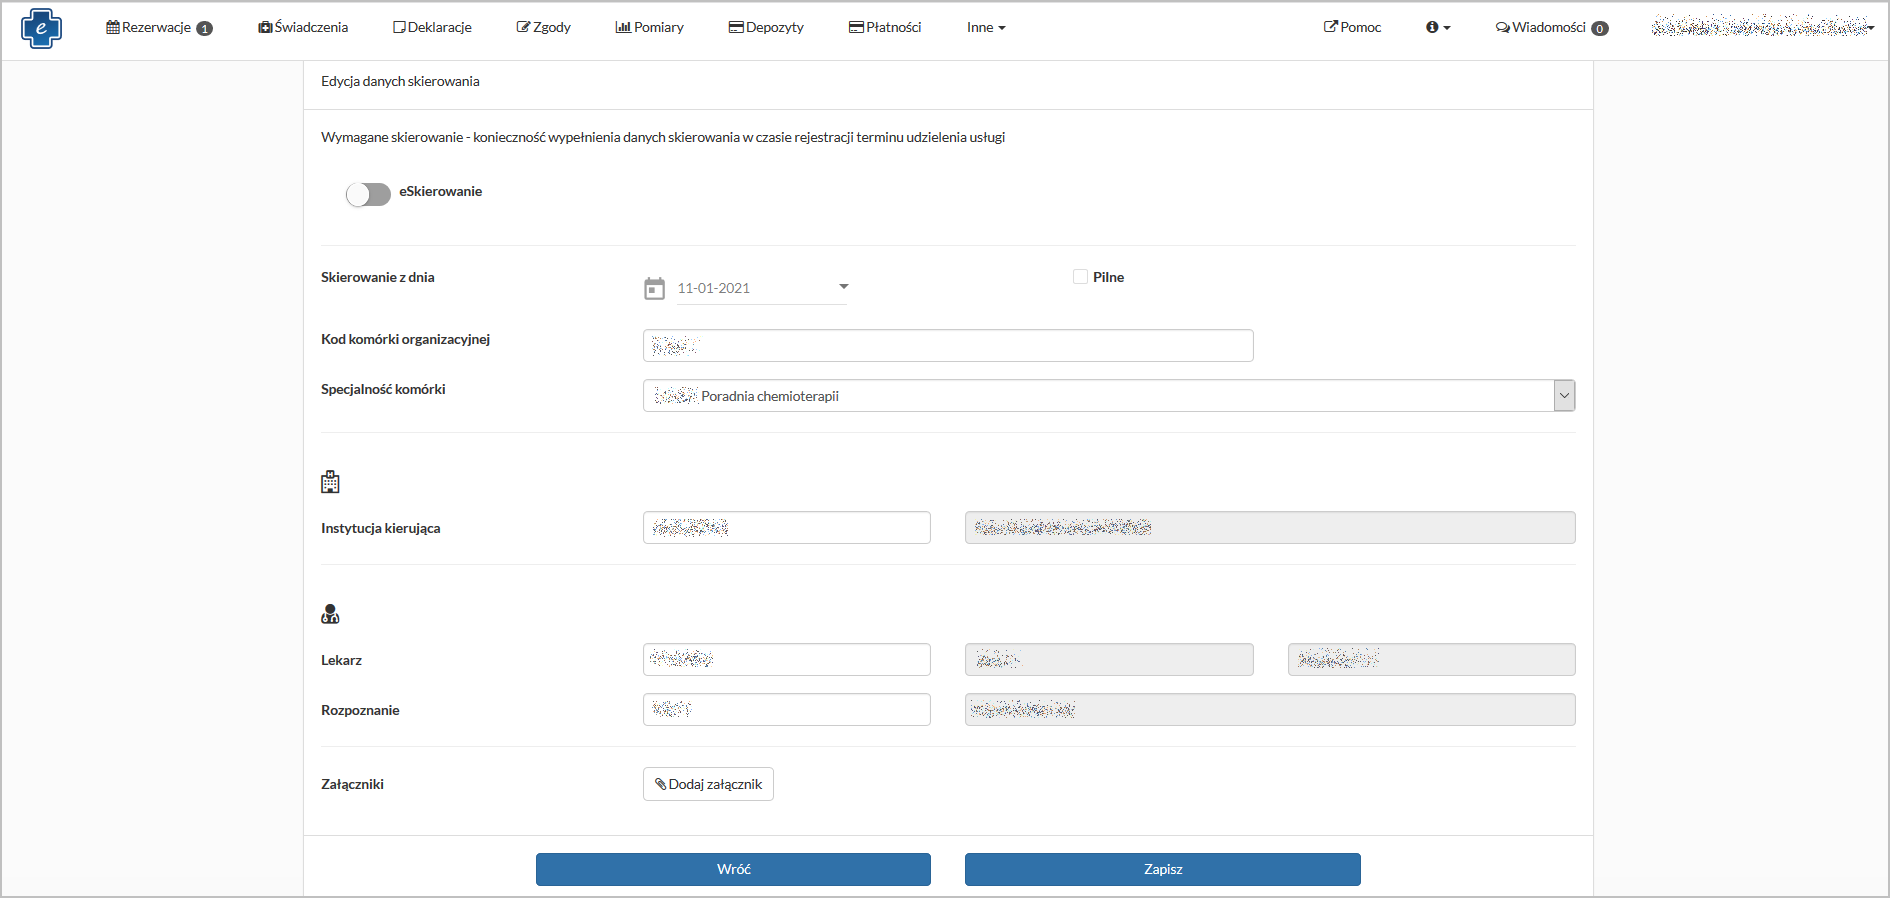Open the Płatności page

[x=885, y=28]
